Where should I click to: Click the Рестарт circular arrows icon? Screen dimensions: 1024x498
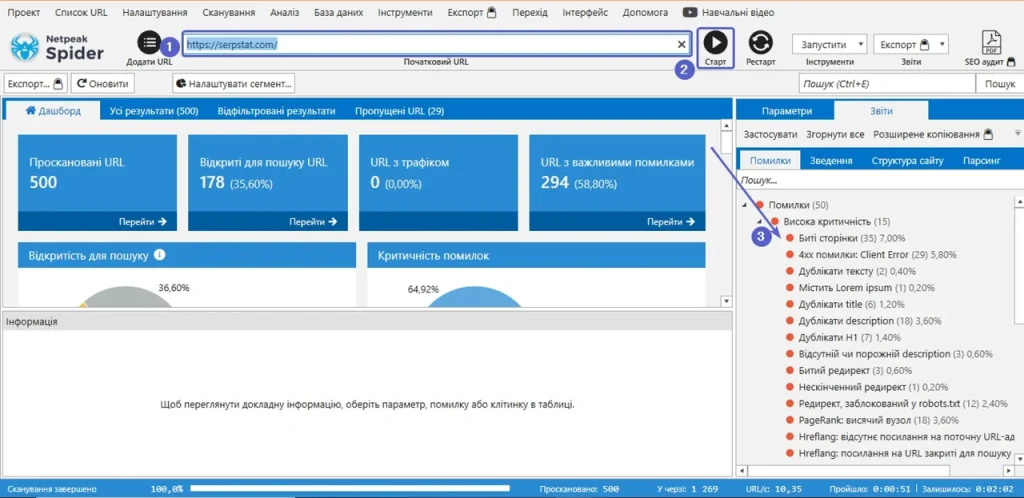[x=760, y=43]
